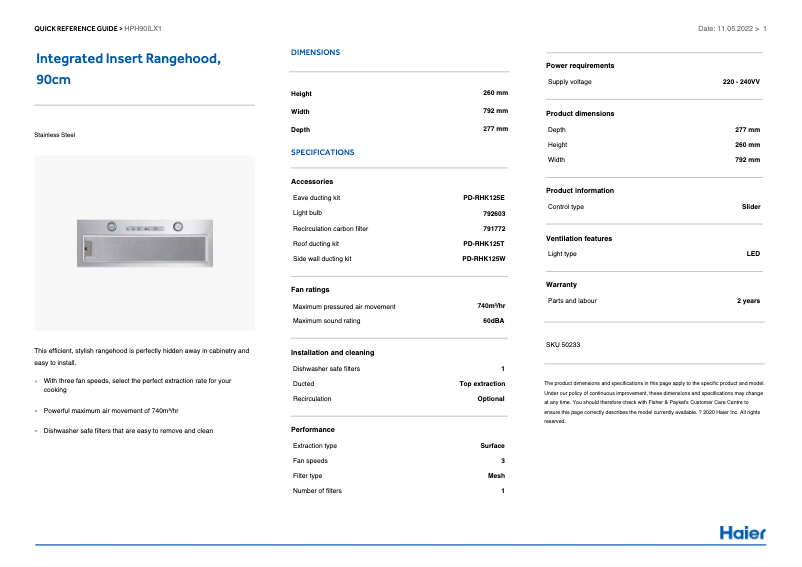Select the Recirculation carbon filter row label
The width and height of the screenshot is (802, 567).
click(330, 229)
